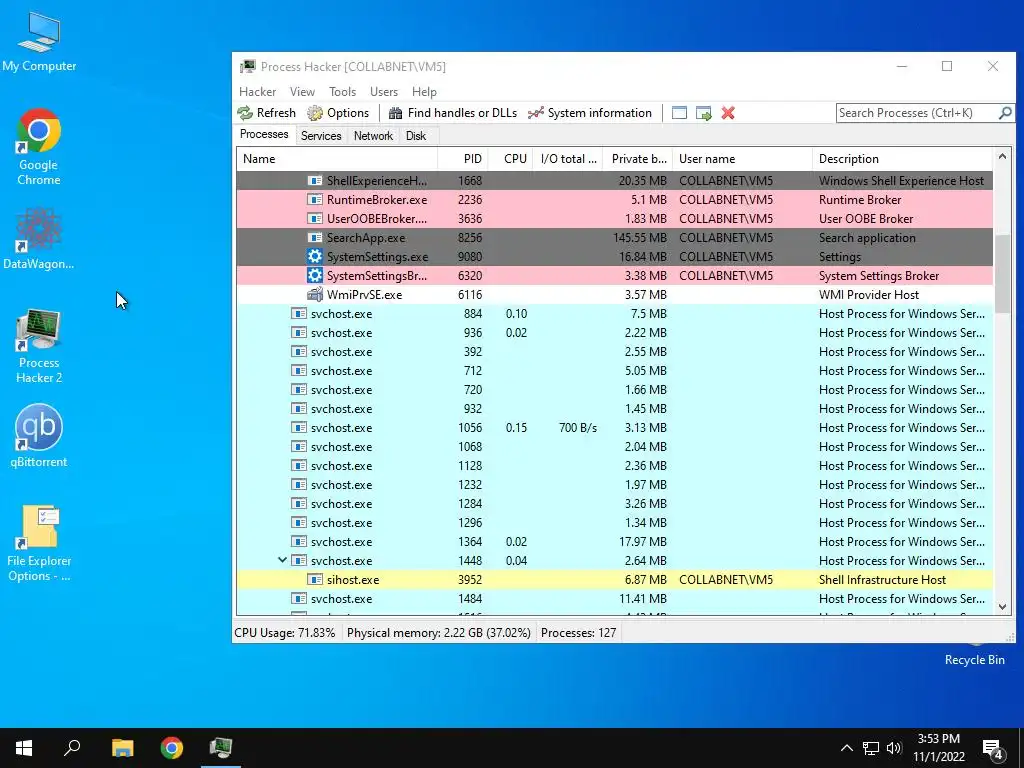The image size is (1024, 768).
Task: Open the Windows Start menu
Action: pyautogui.click(x=24, y=748)
